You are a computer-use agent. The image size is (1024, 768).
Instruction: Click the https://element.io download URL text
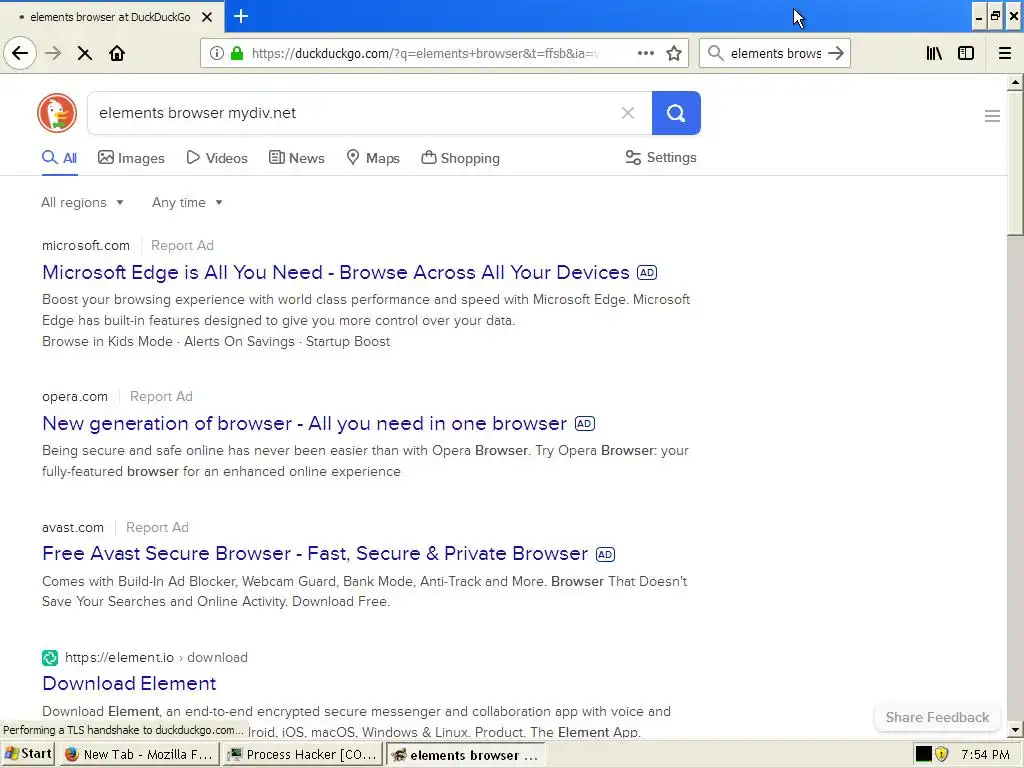pyautogui.click(x=156, y=658)
